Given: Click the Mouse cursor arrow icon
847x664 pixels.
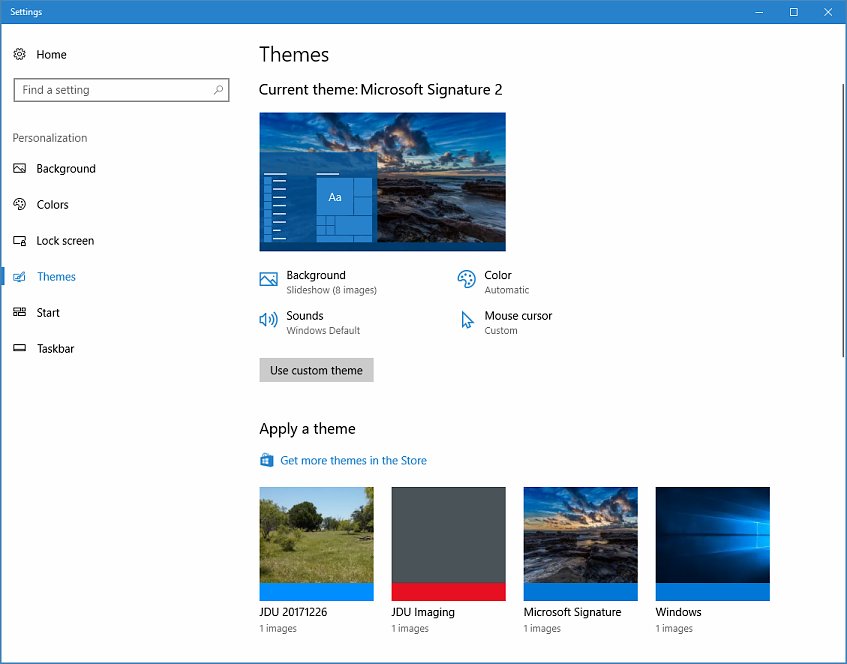Looking at the screenshot, I should [x=467, y=320].
